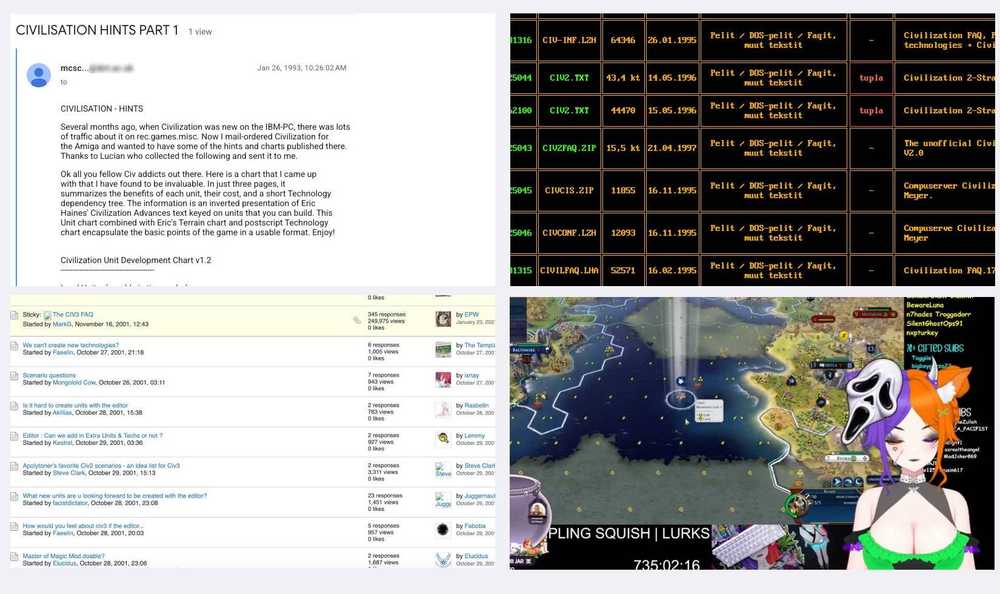Image resolution: width=1000 pixels, height=594 pixels.
Task: Open Apolytoner's favorite Civ2 scenarios thread
Action: tap(101, 465)
